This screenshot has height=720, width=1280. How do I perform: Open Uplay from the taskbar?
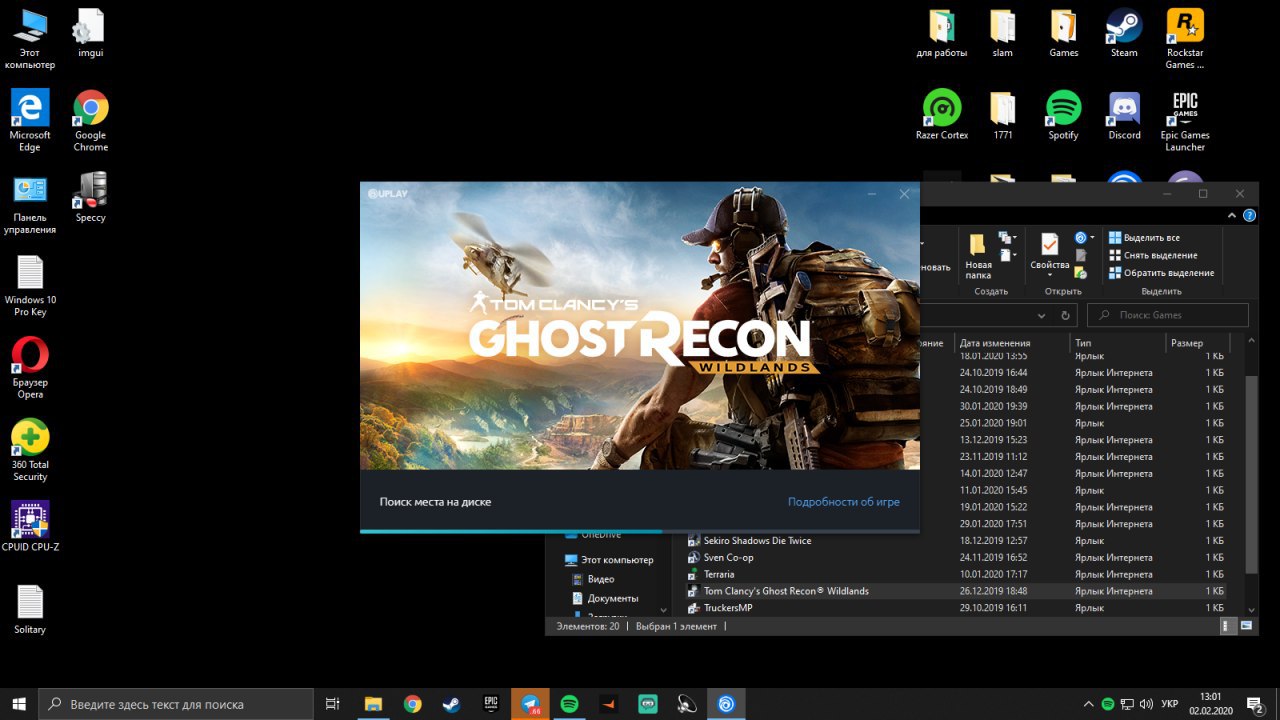pyautogui.click(x=726, y=704)
